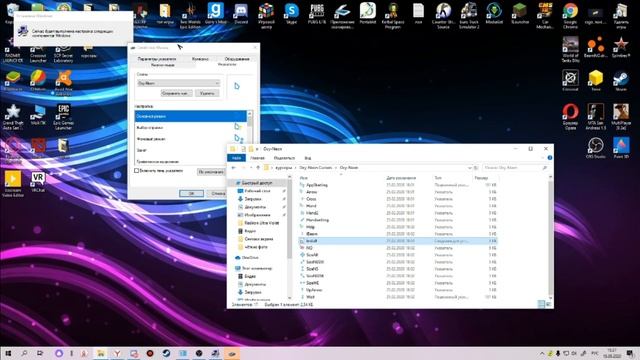Switch to the Home ribbon tab in Explorer
The height and width of the screenshot is (360, 640).
[x=257, y=158]
